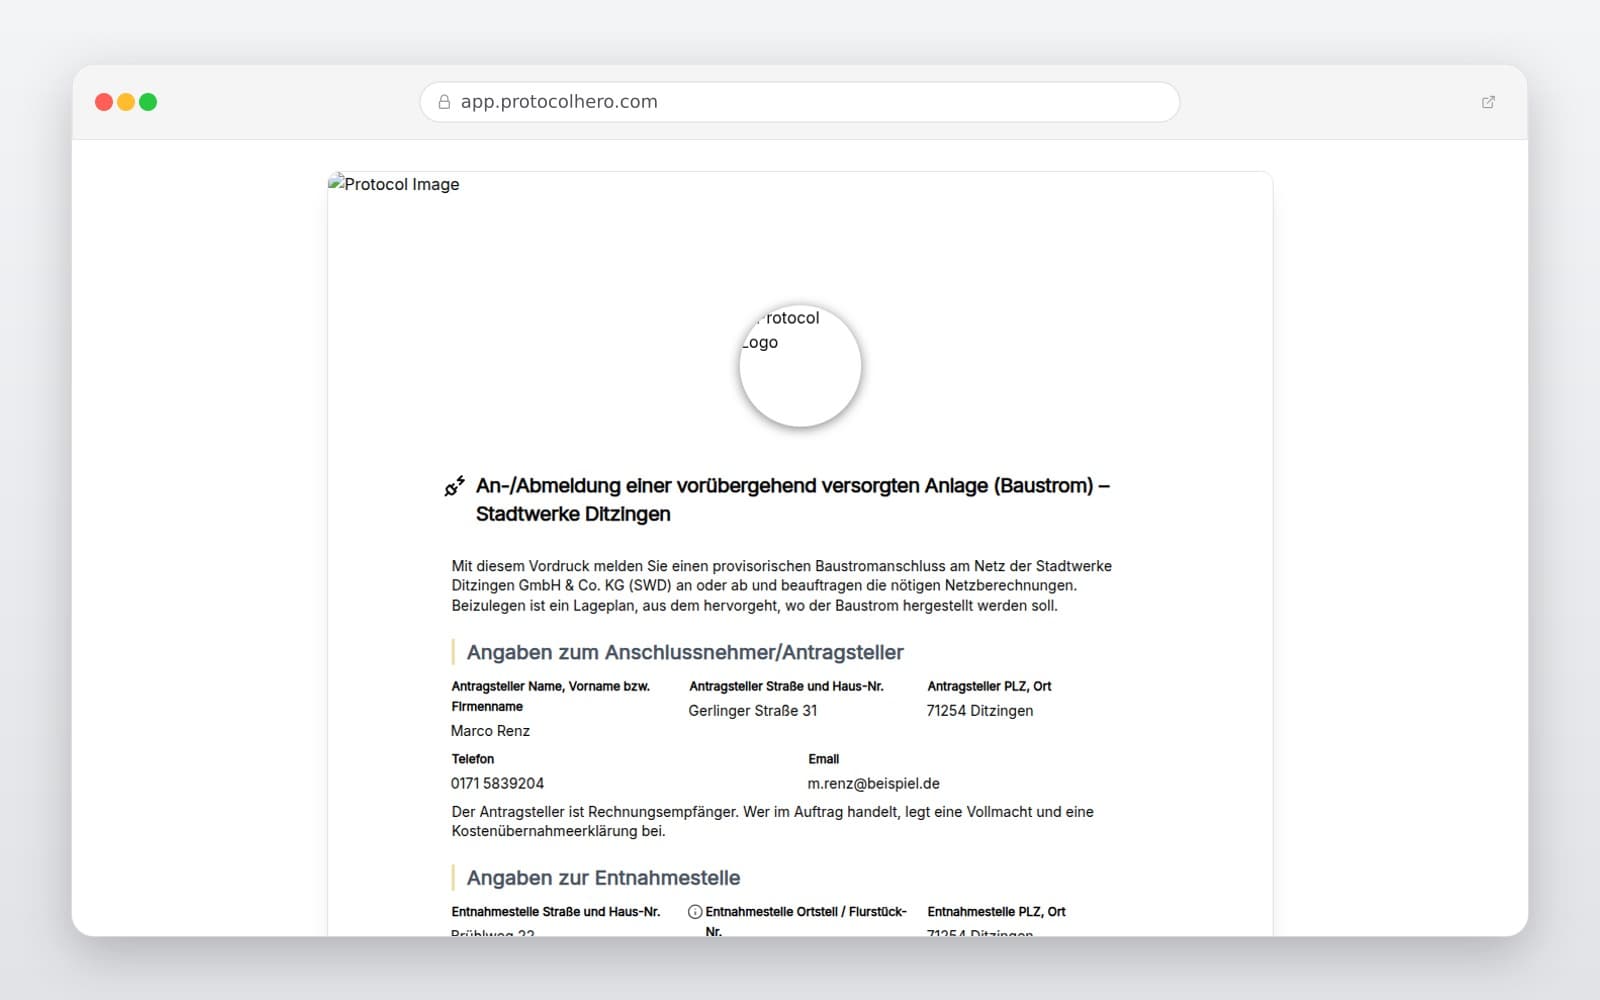Click the round Protocol Logo image
The height and width of the screenshot is (1000, 1600).
coord(800,366)
